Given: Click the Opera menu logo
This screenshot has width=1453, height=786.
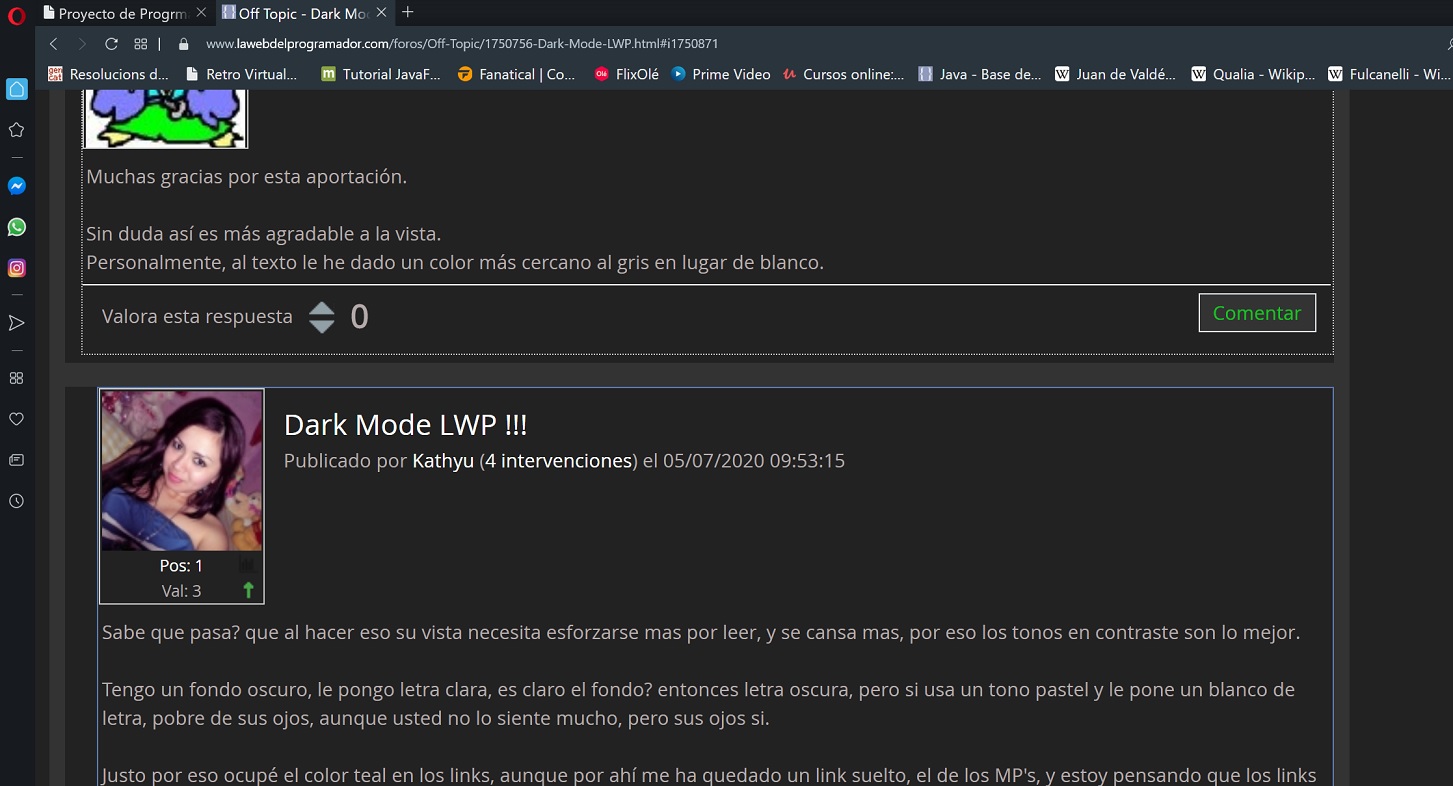Looking at the screenshot, I should click(16, 16).
